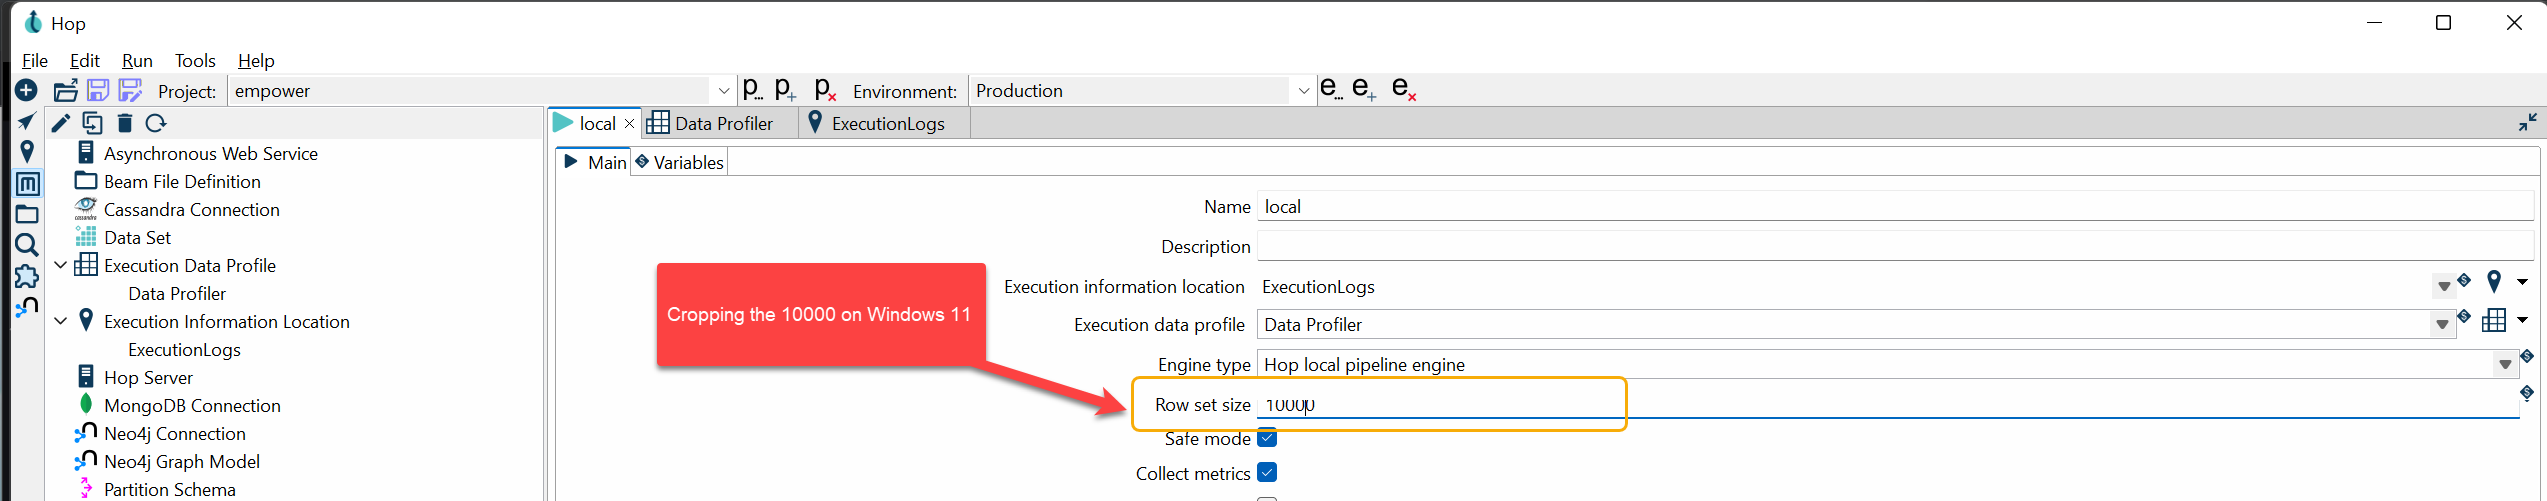Screen dimensions: 2547x501
Task: Open the menu arrow next to location pin
Action: [x=2522, y=282]
